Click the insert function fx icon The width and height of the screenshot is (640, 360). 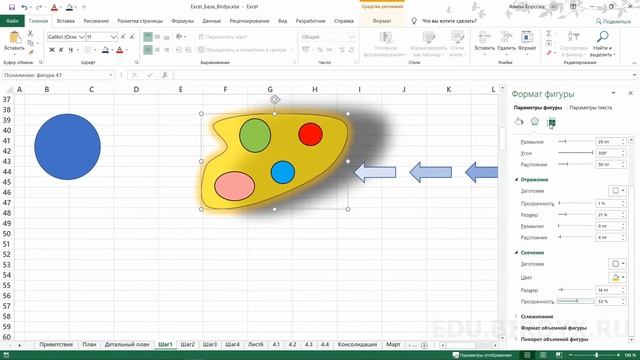coord(164,75)
